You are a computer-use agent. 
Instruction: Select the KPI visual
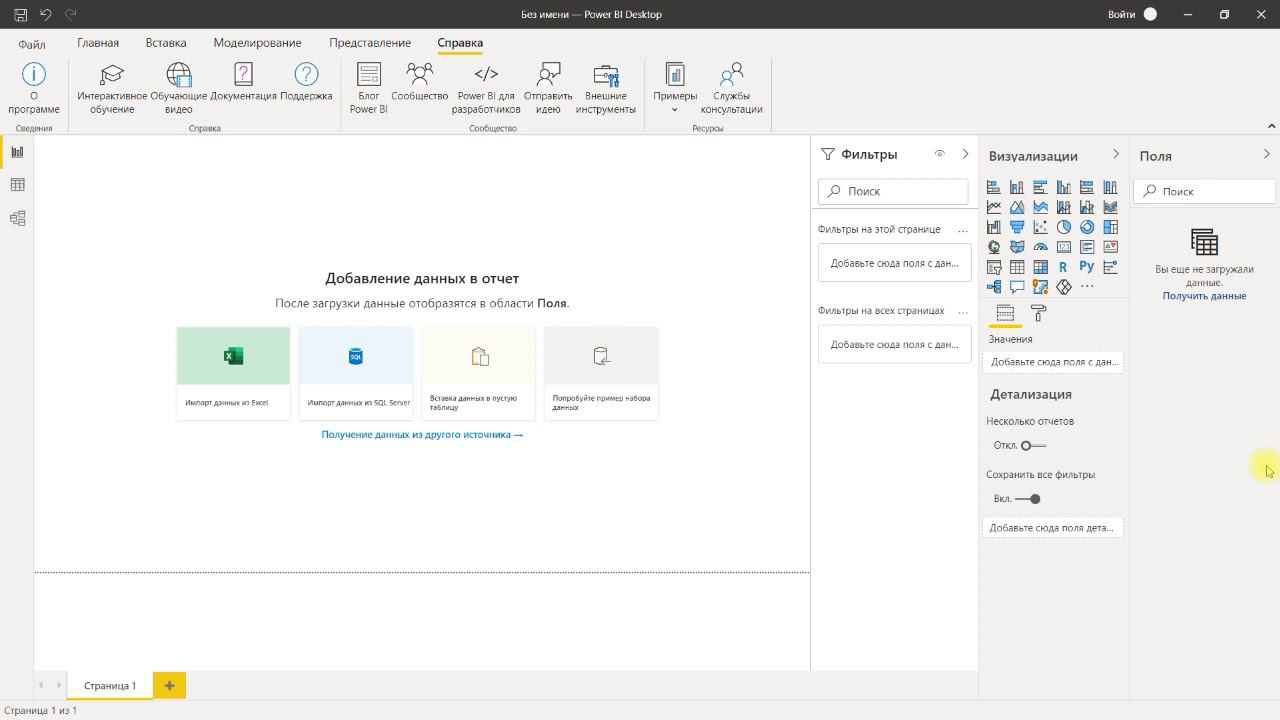(1110, 247)
